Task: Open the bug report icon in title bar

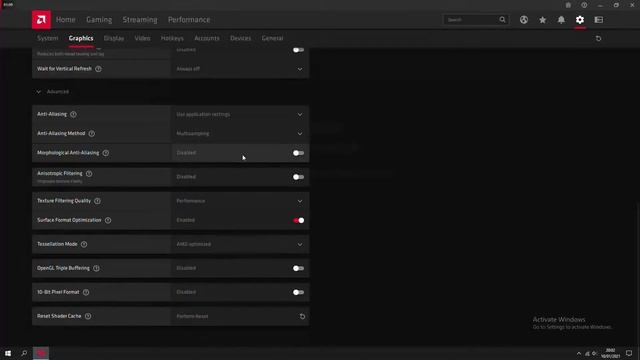Action: pyautogui.click(x=568, y=5)
